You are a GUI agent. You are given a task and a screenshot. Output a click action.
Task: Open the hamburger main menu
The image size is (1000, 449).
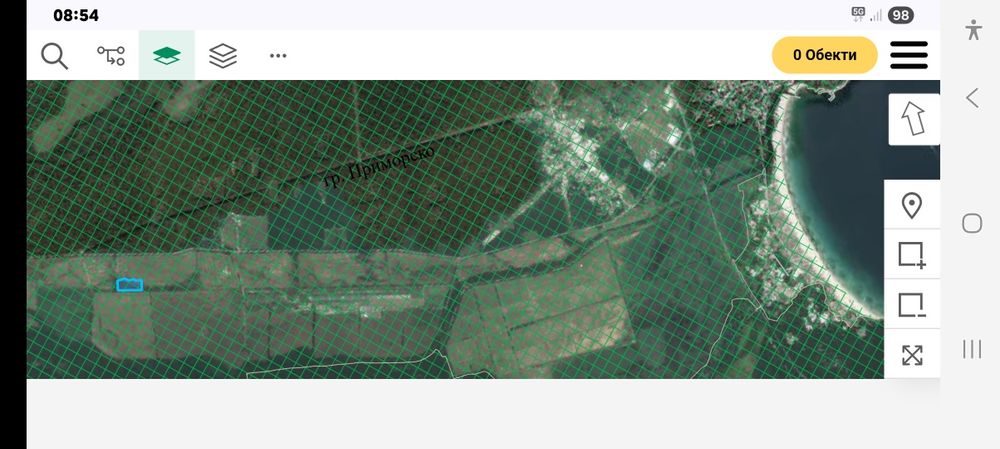click(x=909, y=55)
